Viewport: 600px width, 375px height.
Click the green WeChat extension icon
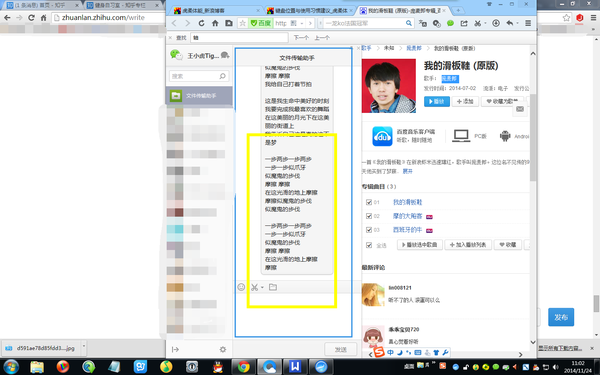point(450,23)
